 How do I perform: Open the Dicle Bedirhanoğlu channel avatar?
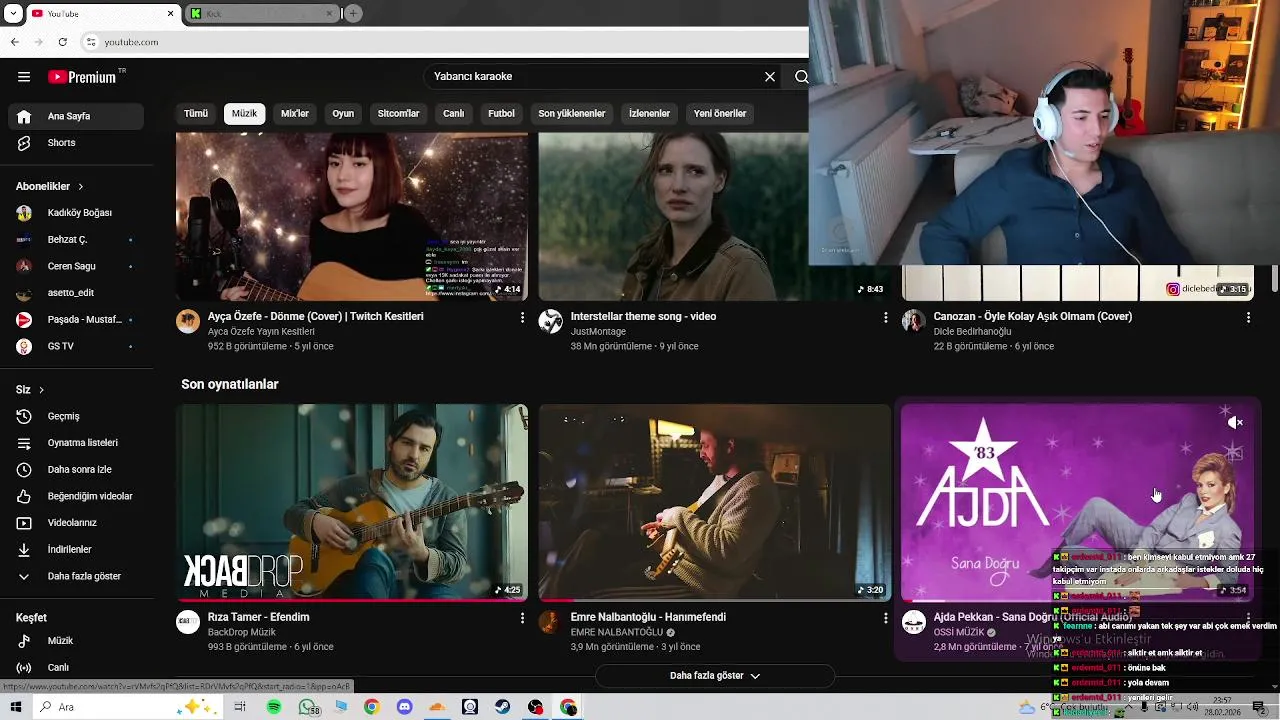point(914,321)
